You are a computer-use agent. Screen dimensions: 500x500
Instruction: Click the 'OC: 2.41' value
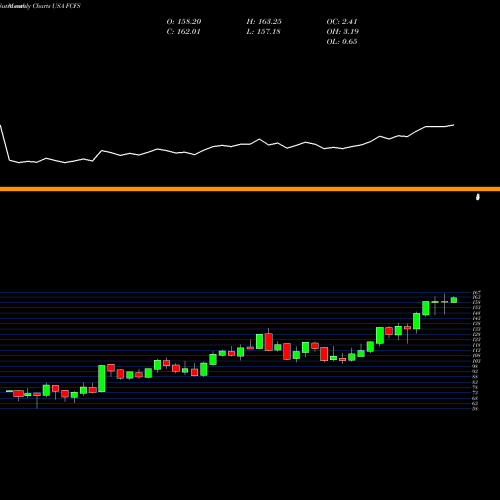coord(342,22)
